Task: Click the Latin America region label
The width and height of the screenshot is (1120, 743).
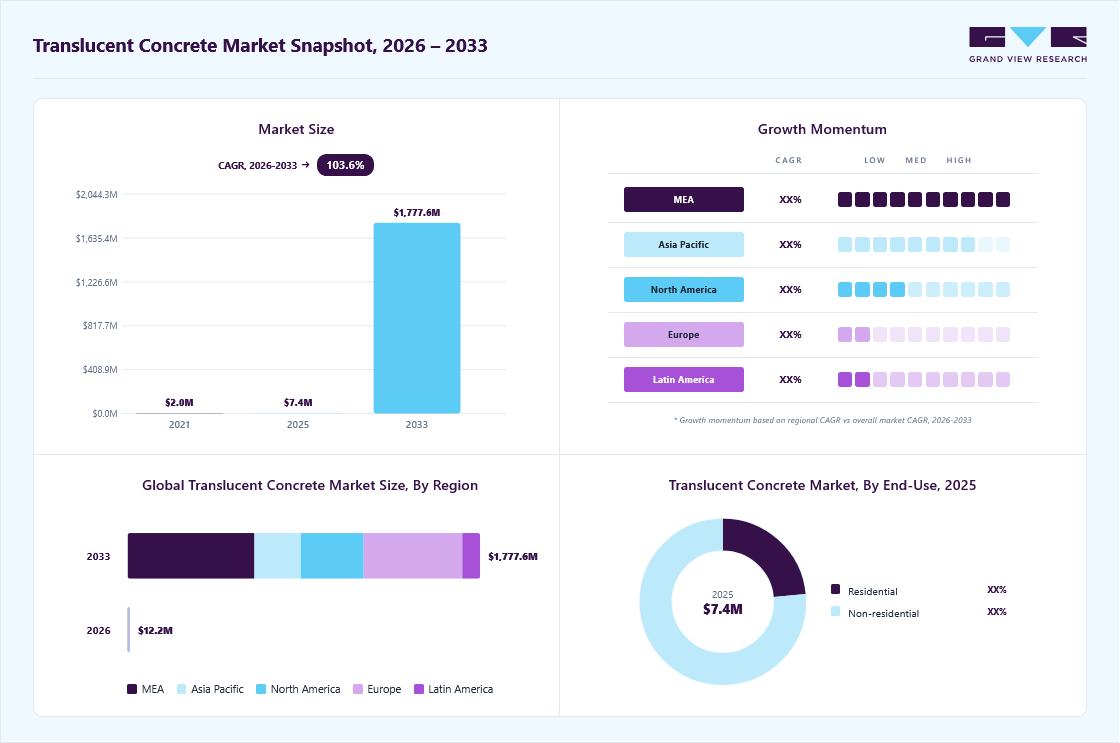Action: [x=684, y=379]
